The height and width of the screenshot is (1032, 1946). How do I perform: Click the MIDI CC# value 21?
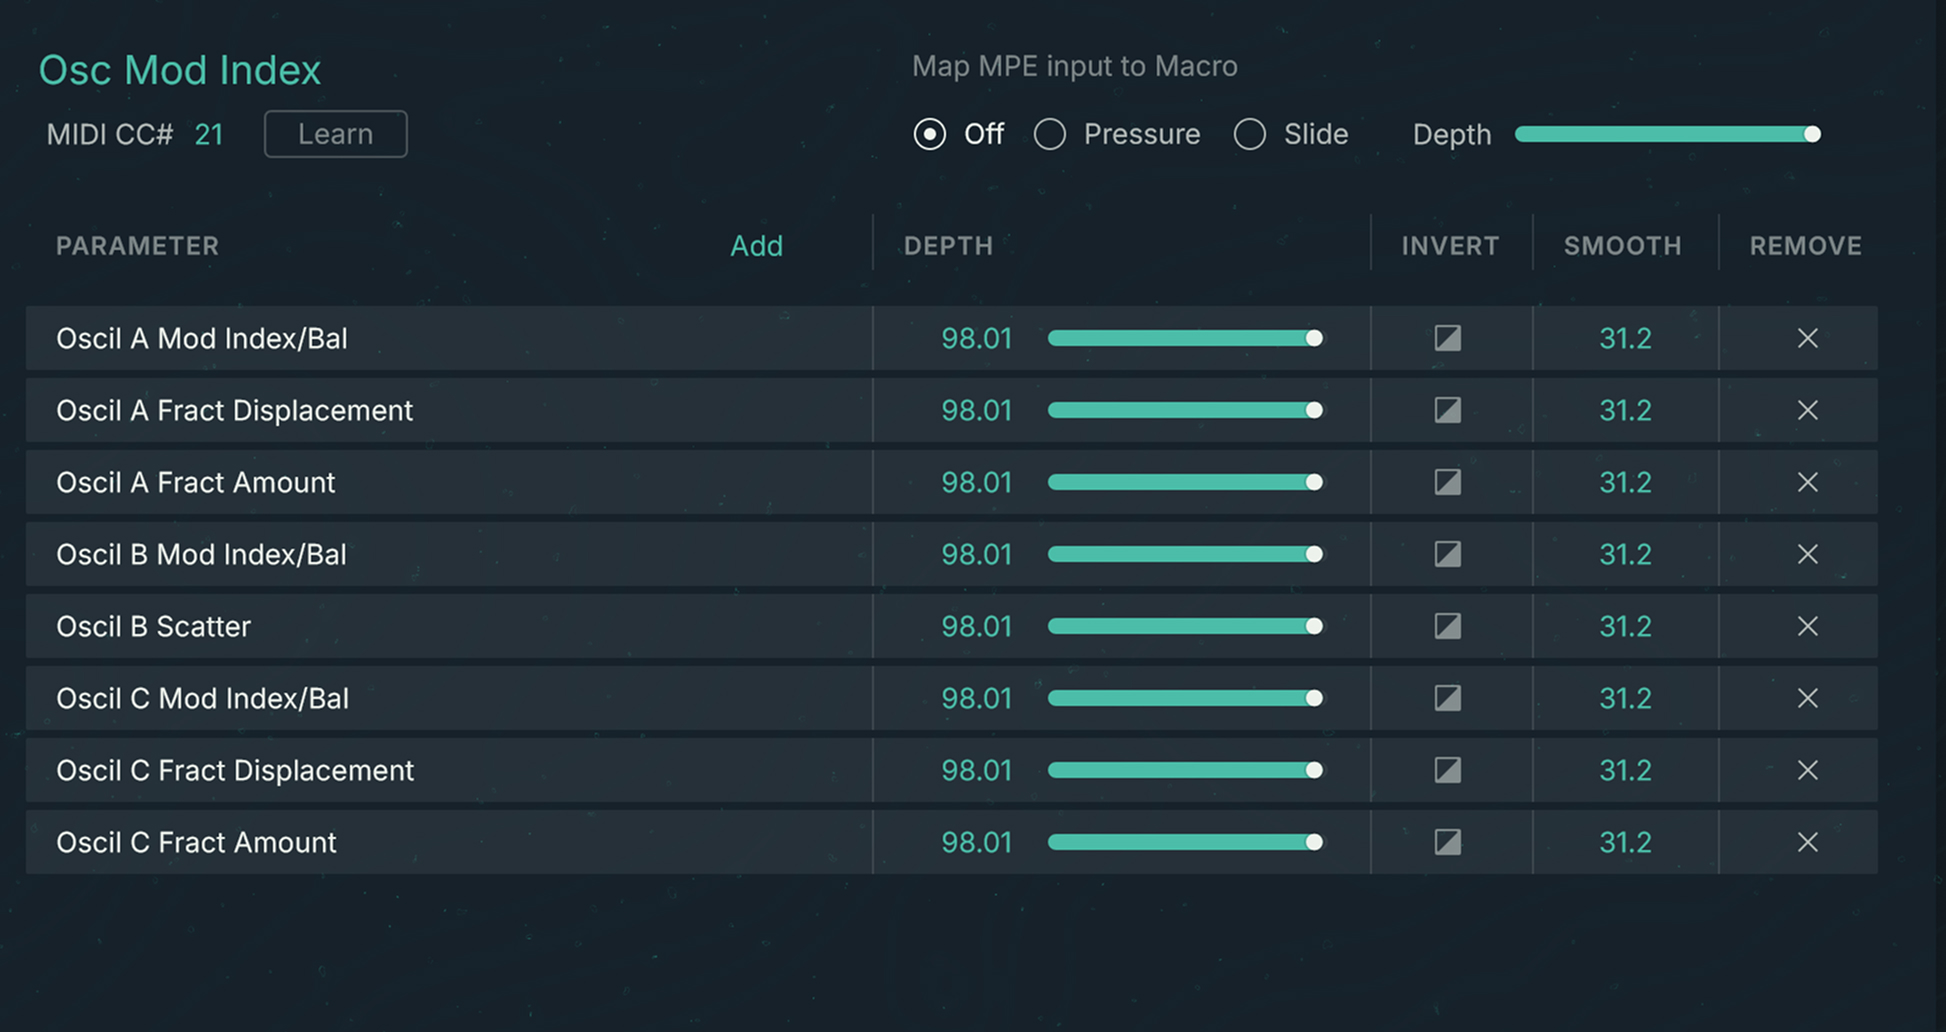point(208,134)
